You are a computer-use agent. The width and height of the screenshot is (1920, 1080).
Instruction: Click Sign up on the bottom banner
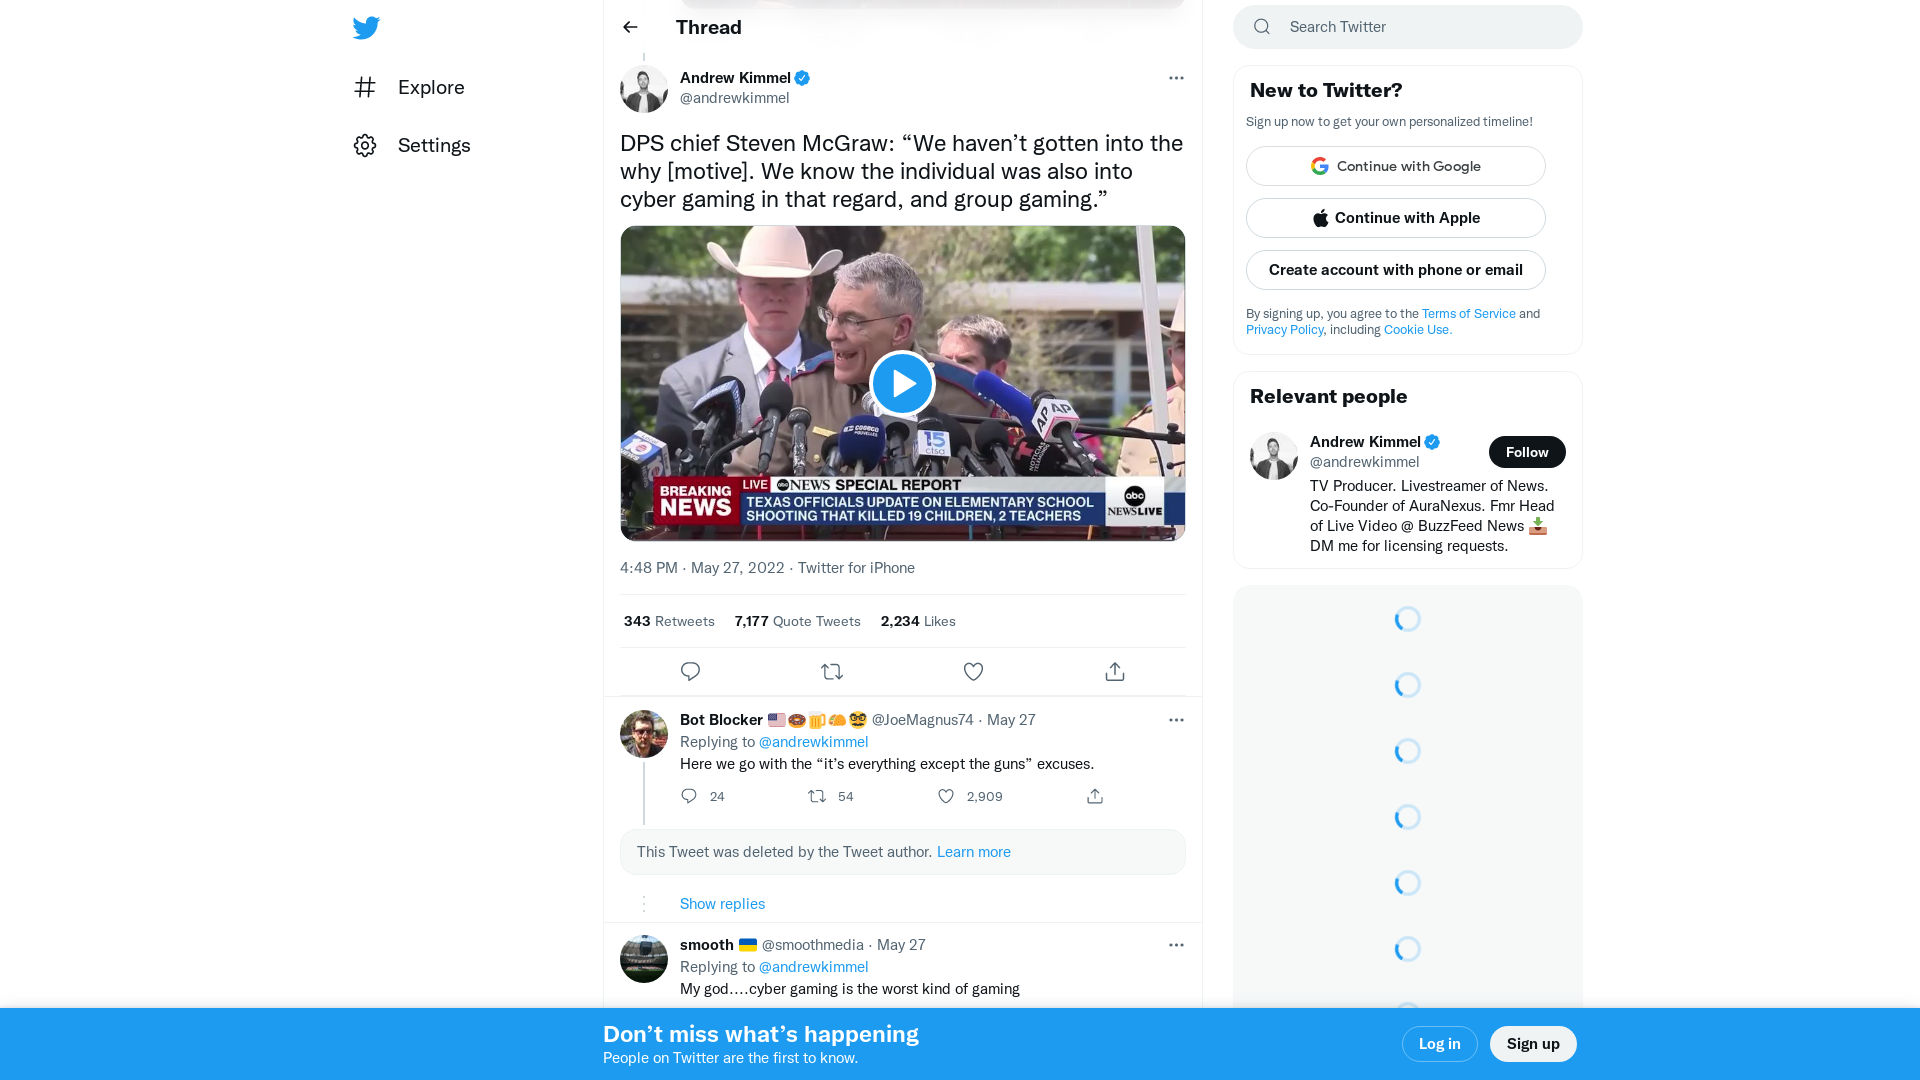pos(1533,1044)
